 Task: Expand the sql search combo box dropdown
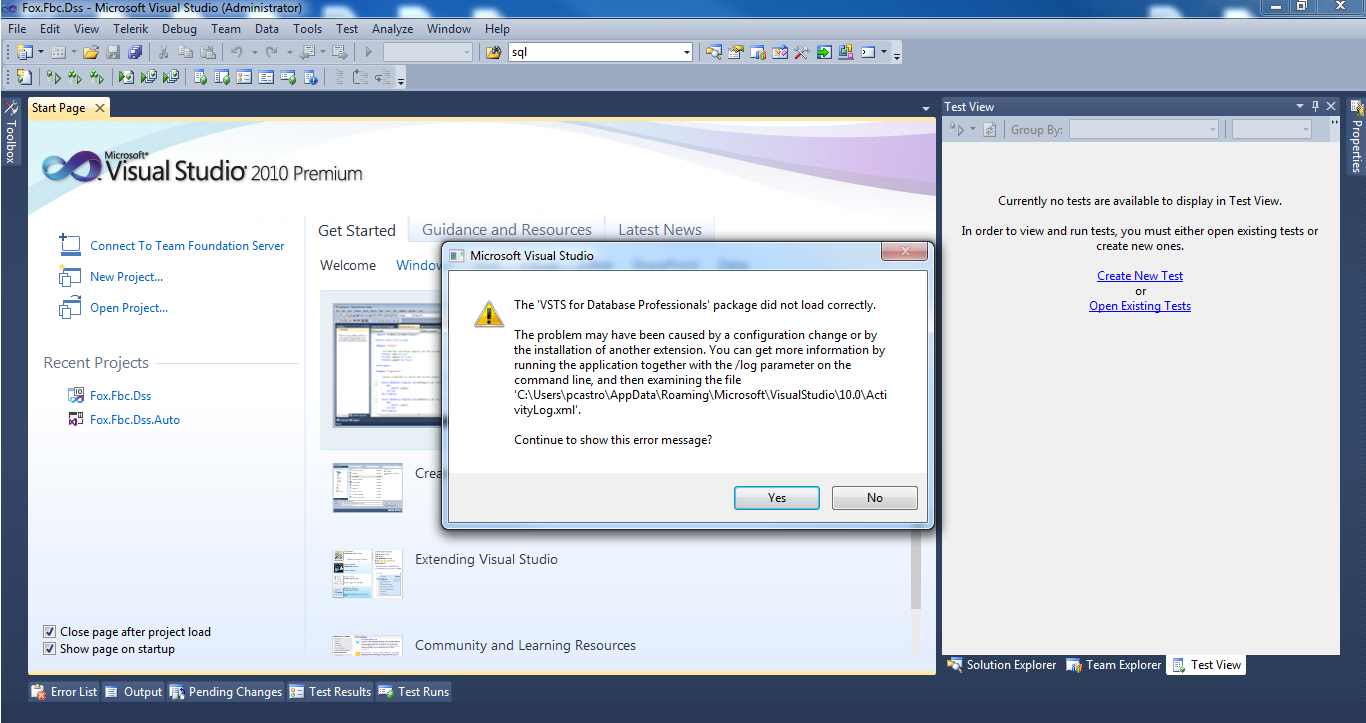click(686, 52)
